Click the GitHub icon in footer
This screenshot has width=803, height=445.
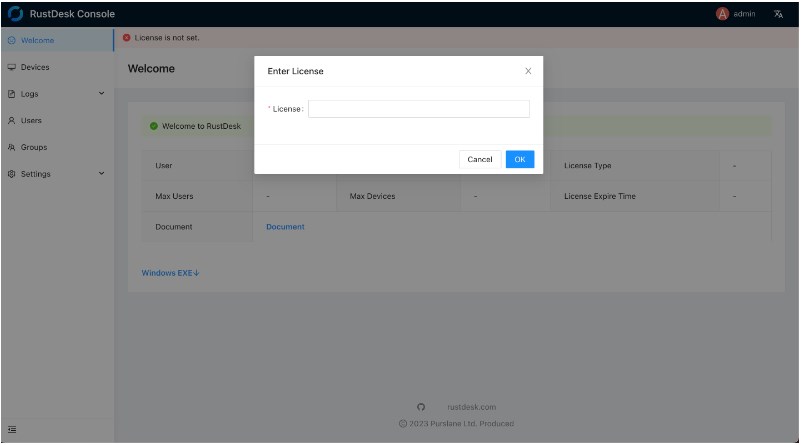421,407
